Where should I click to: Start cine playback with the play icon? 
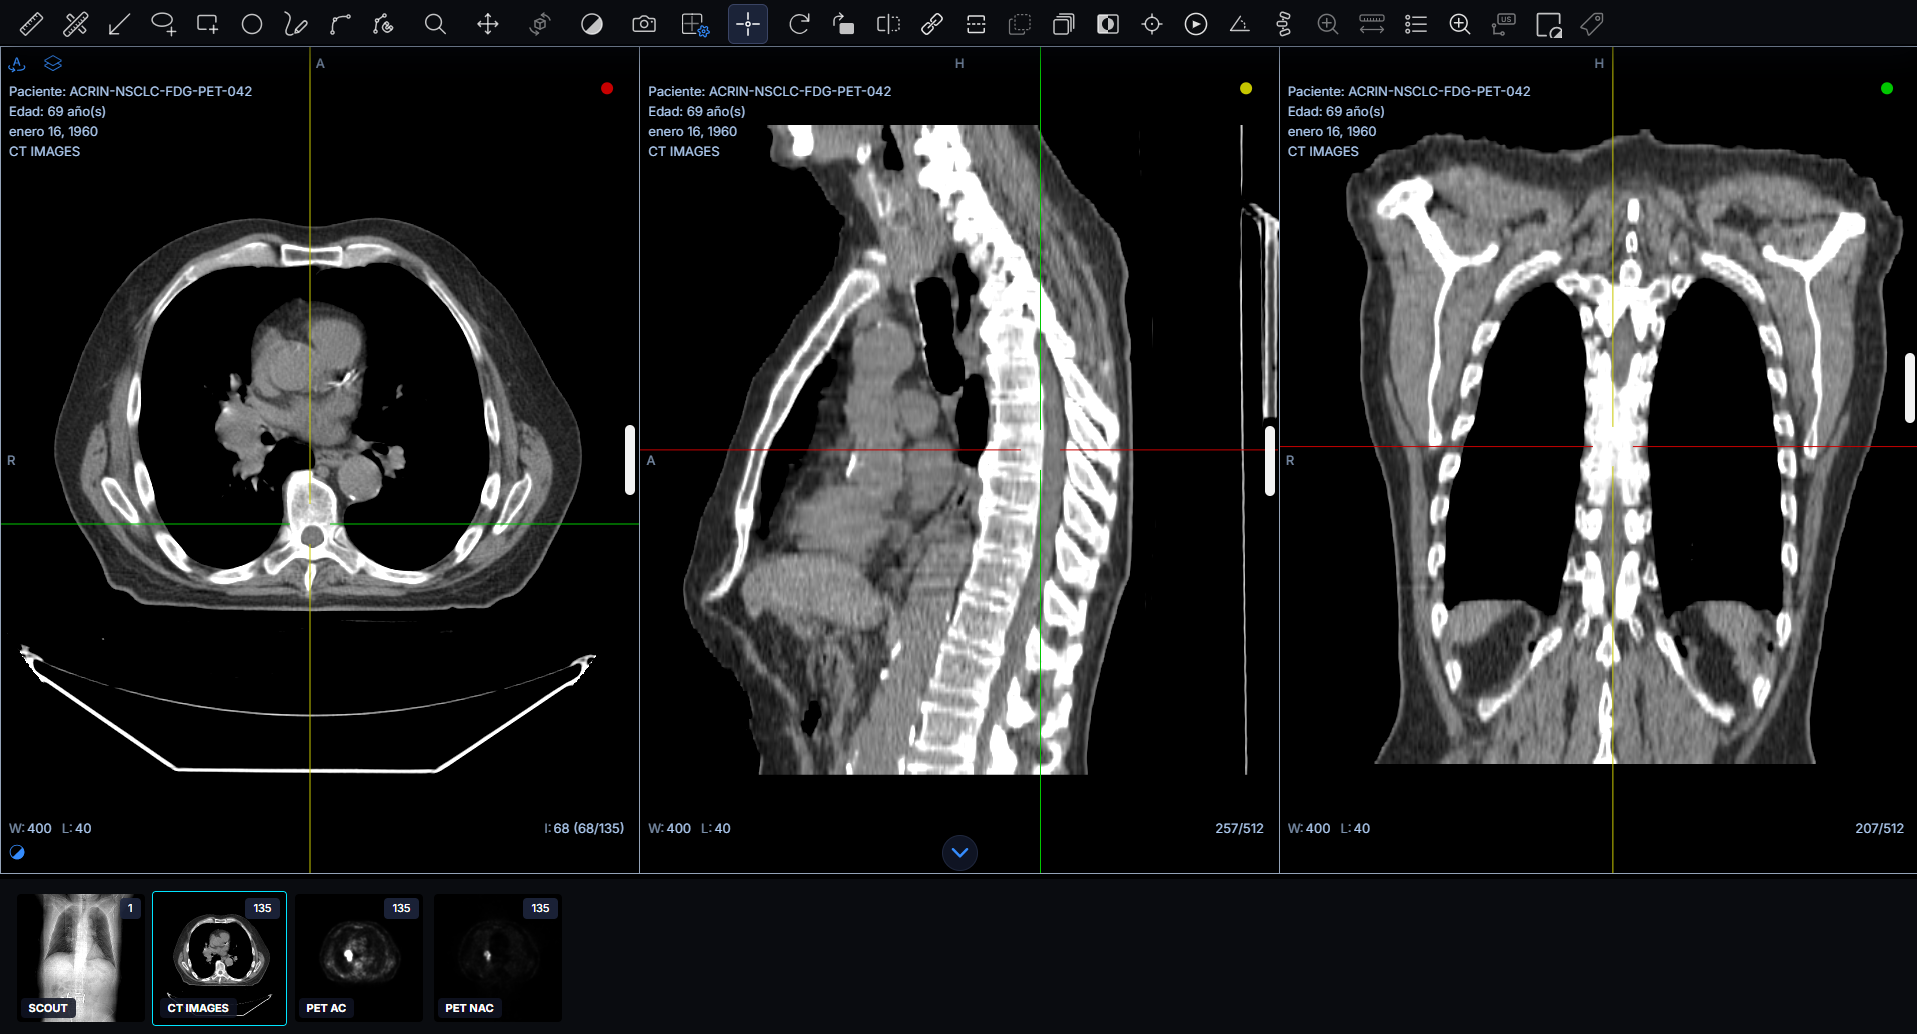pyautogui.click(x=1196, y=24)
